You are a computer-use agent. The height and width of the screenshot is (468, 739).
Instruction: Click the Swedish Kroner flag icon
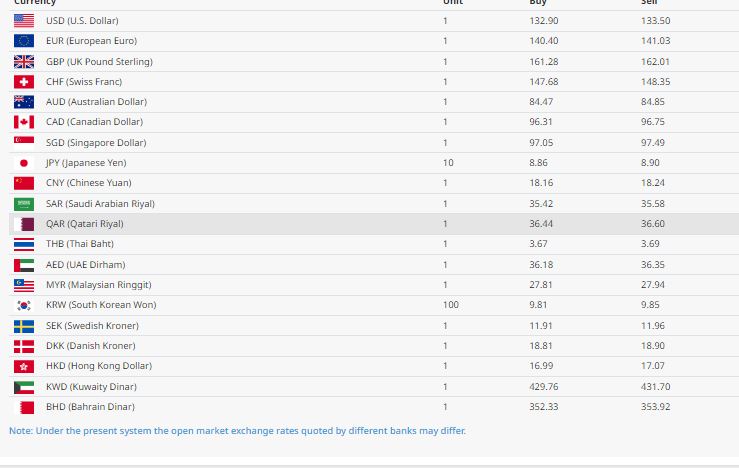tap(24, 326)
